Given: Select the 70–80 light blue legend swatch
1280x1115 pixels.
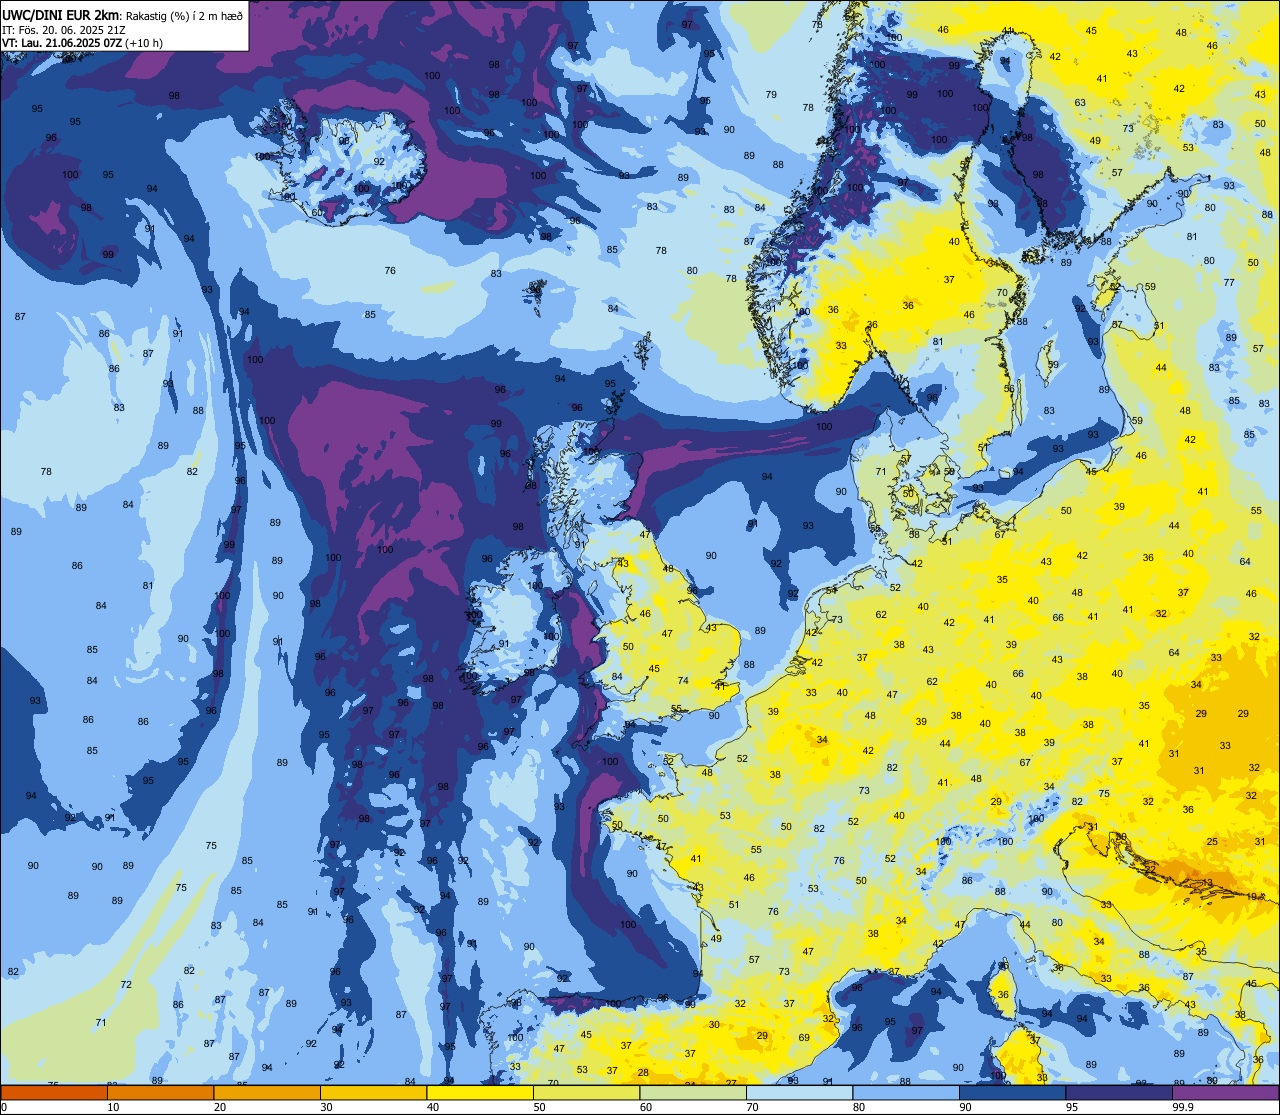Looking at the screenshot, I should pyautogui.click(x=799, y=1093).
